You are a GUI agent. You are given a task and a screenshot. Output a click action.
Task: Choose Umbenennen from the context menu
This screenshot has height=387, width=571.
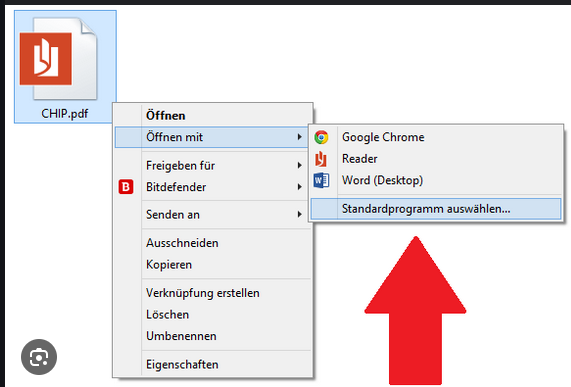tap(213, 336)
